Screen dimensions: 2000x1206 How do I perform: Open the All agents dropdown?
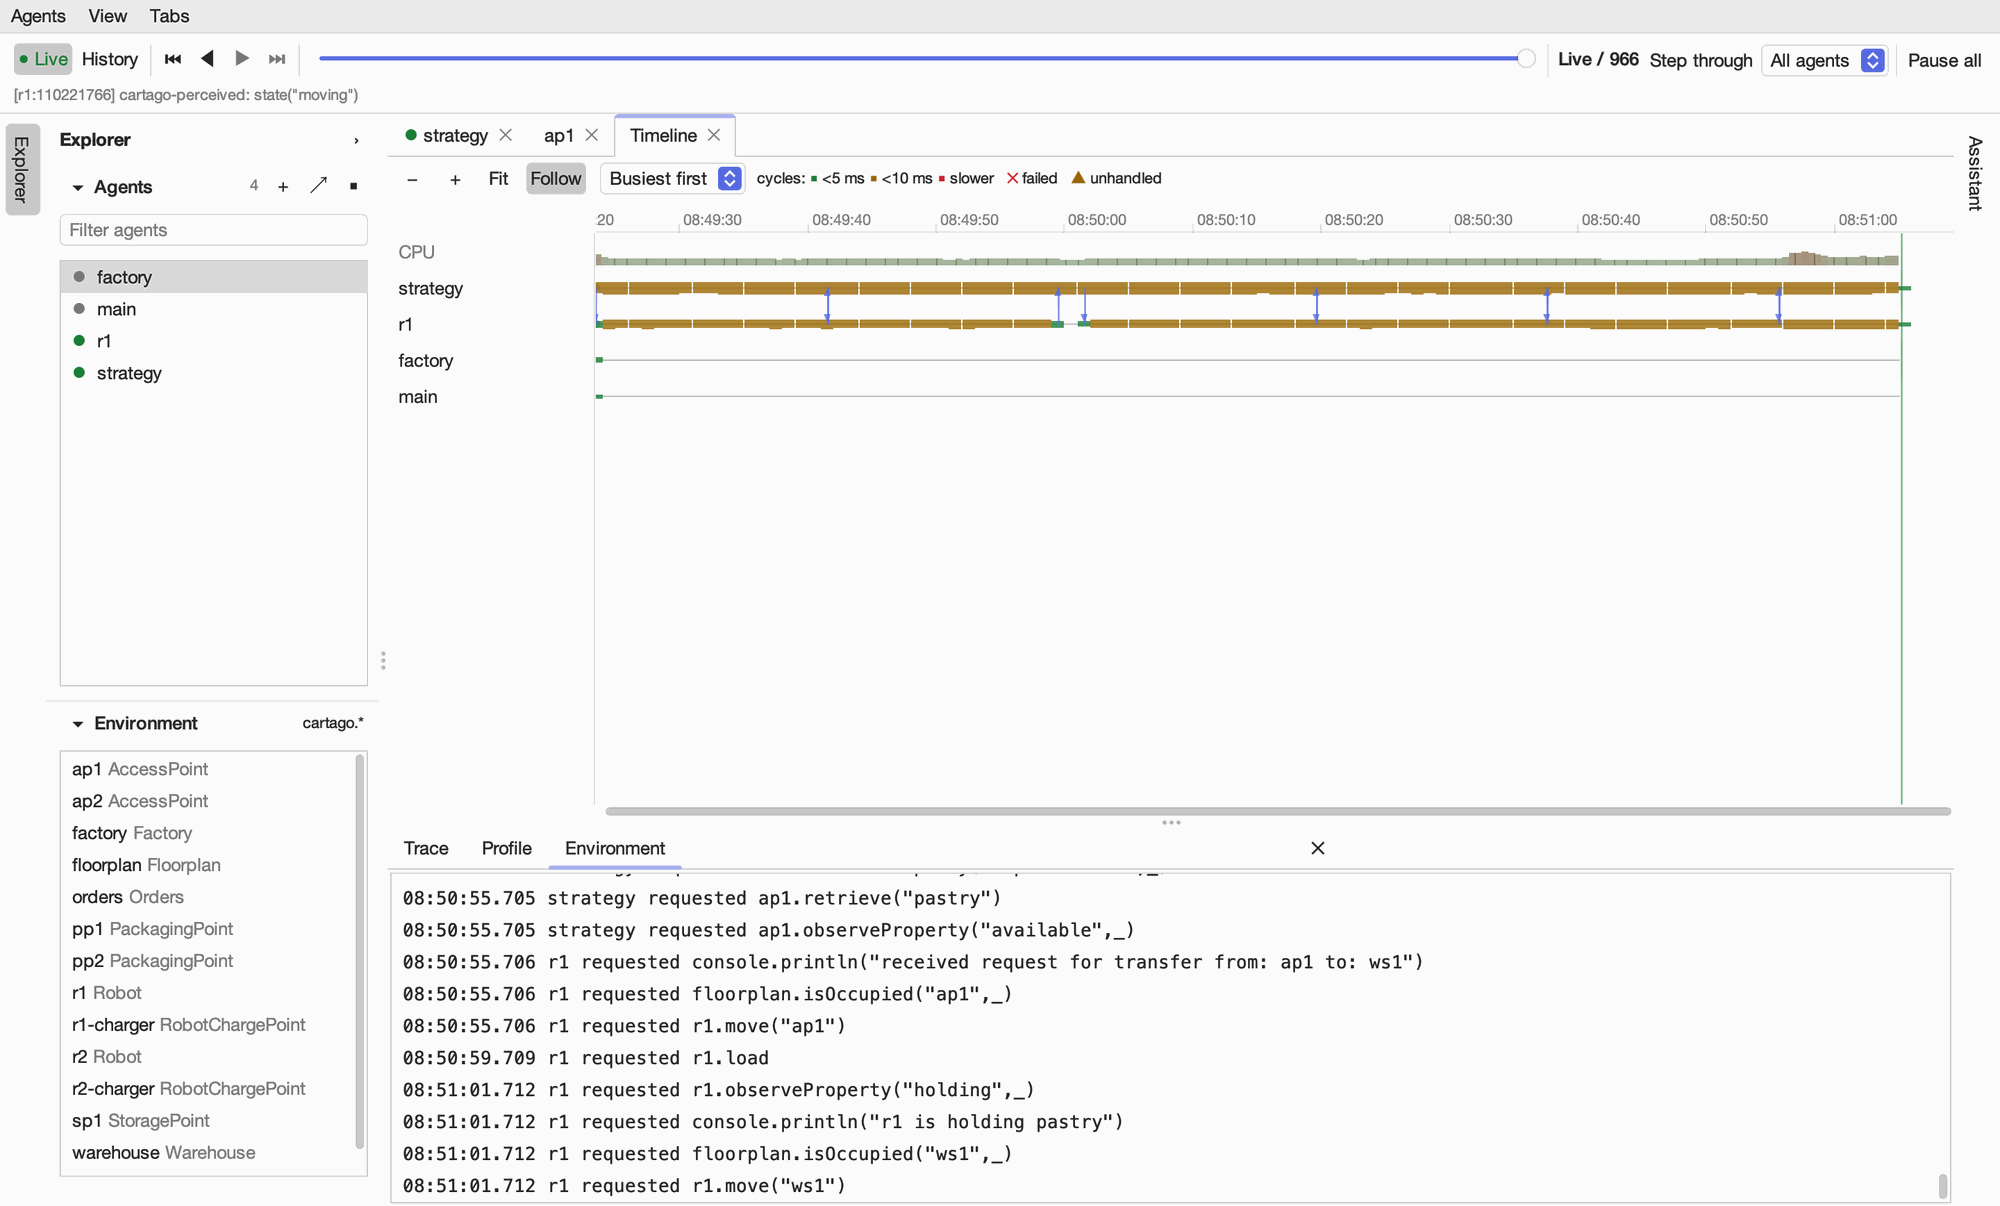(1825, 60)
